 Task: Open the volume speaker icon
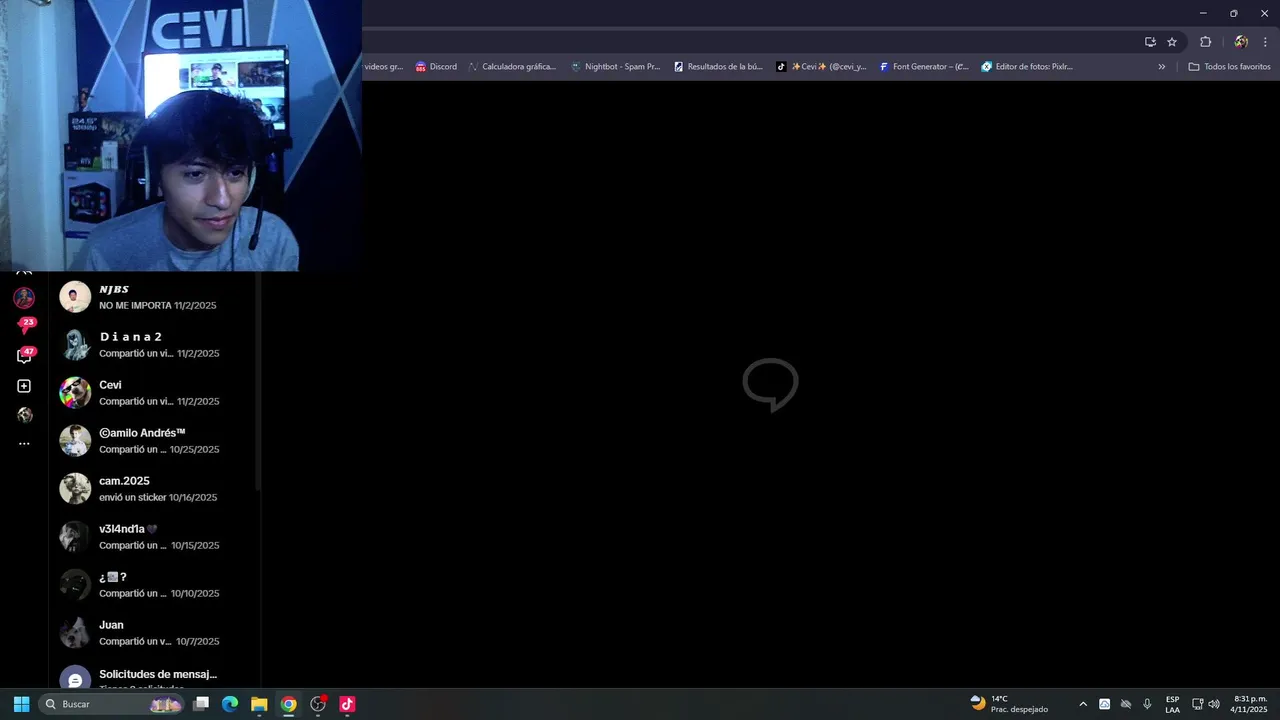1214,704
